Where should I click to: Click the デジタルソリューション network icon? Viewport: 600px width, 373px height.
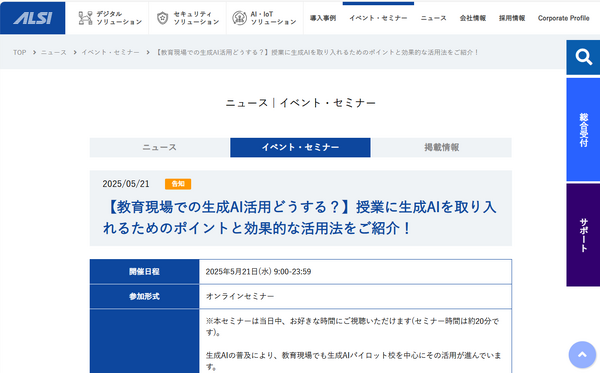click(85, 18)
